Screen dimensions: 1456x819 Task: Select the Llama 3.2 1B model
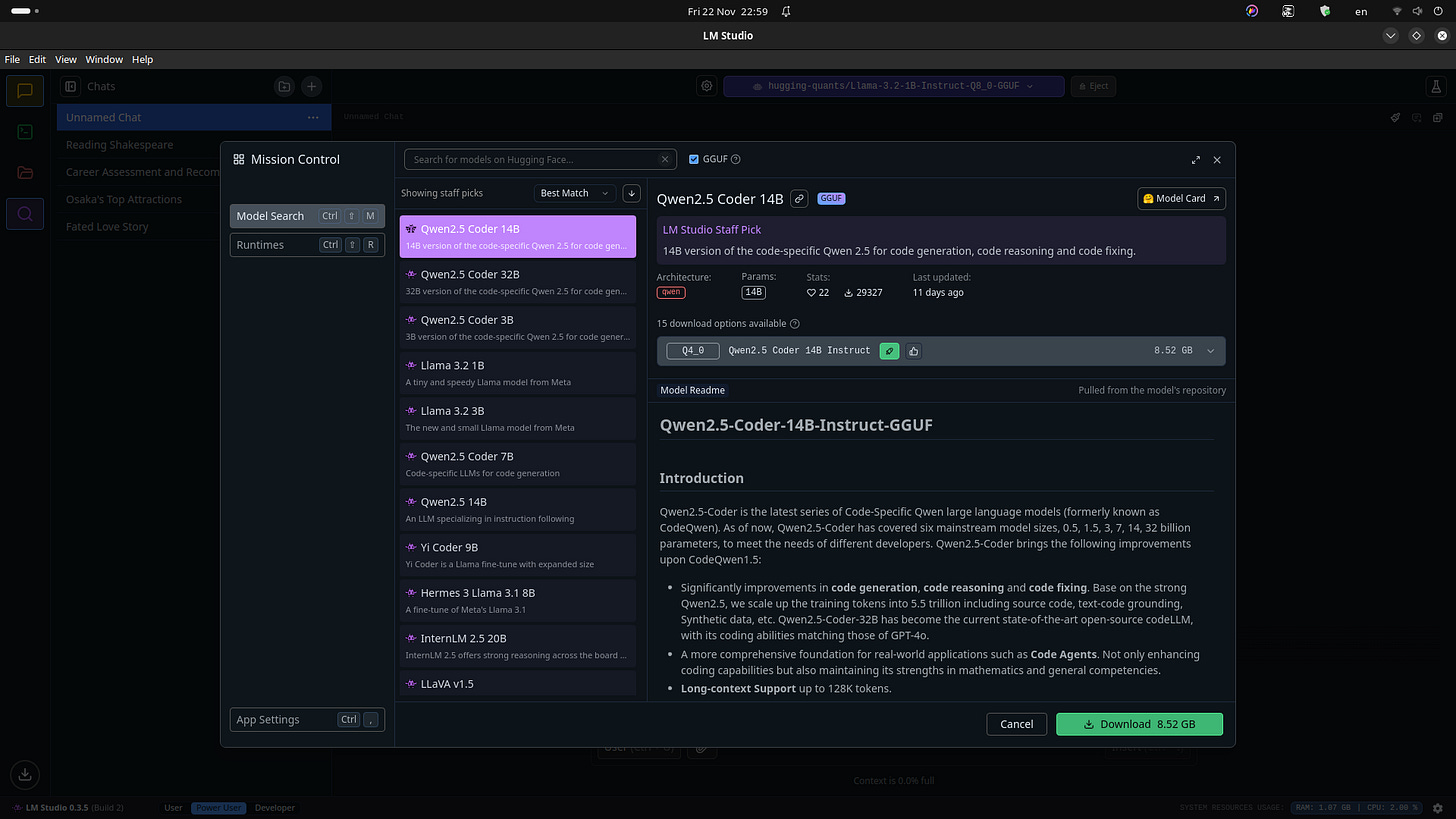(517, 373)
